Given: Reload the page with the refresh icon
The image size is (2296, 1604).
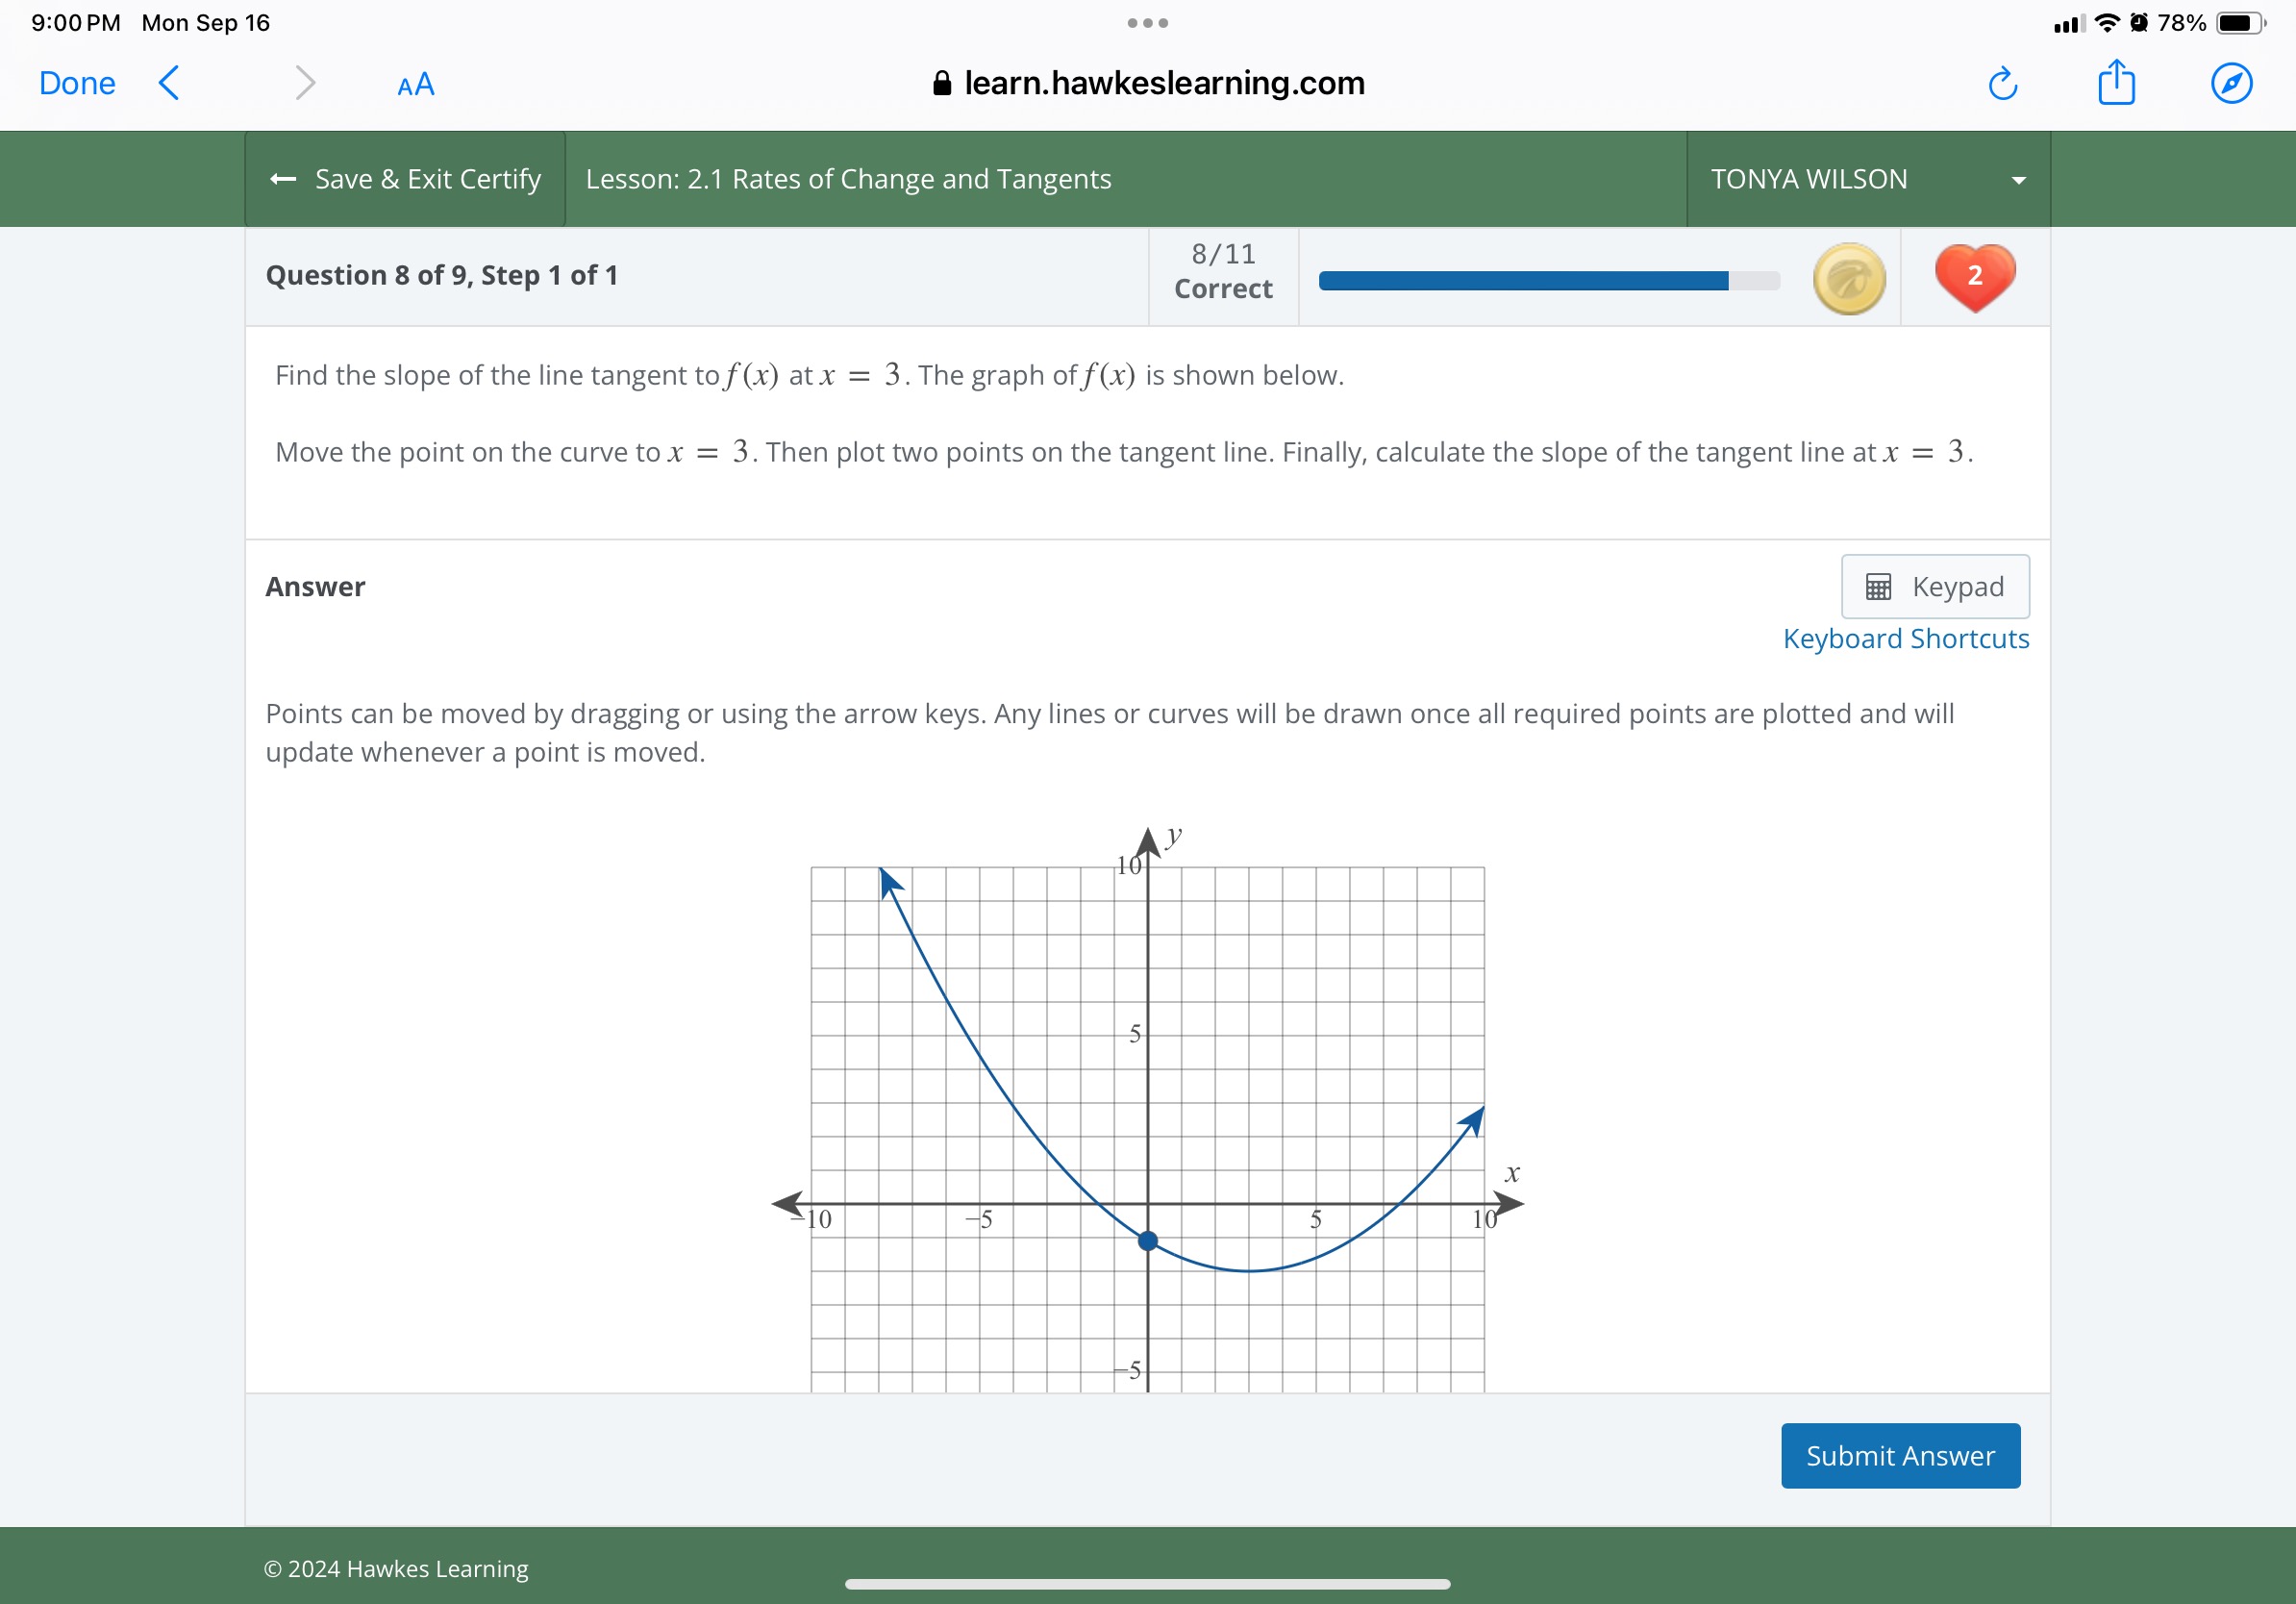Looking at the screenshot, I should (2002, 83).
